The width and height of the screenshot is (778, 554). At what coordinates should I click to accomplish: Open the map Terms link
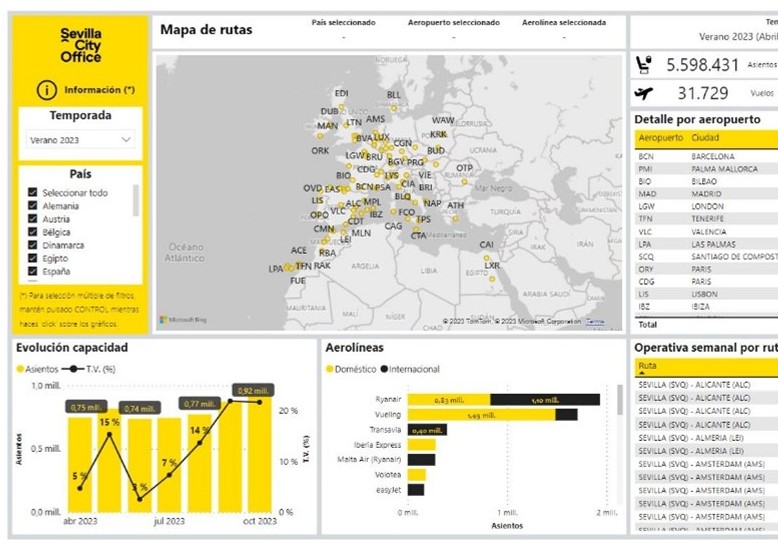(595, 321)
